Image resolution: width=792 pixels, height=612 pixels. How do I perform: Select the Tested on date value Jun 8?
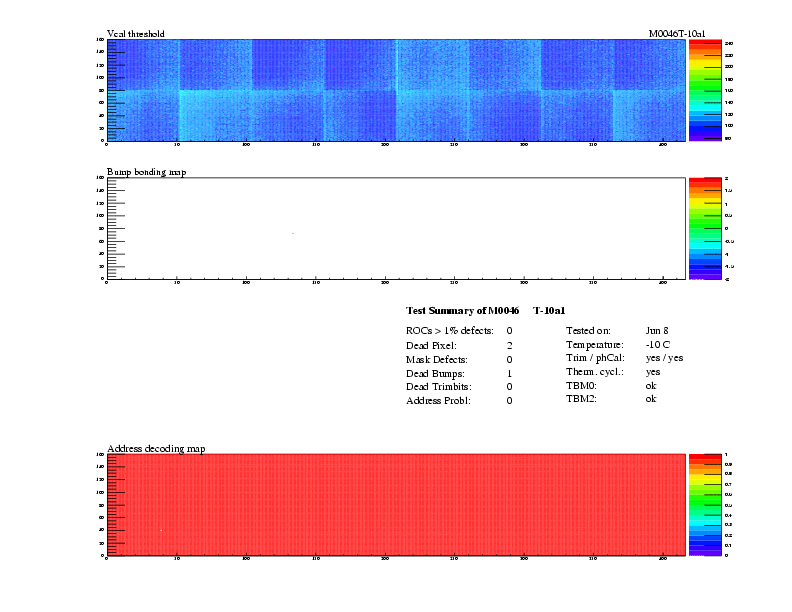656,330
